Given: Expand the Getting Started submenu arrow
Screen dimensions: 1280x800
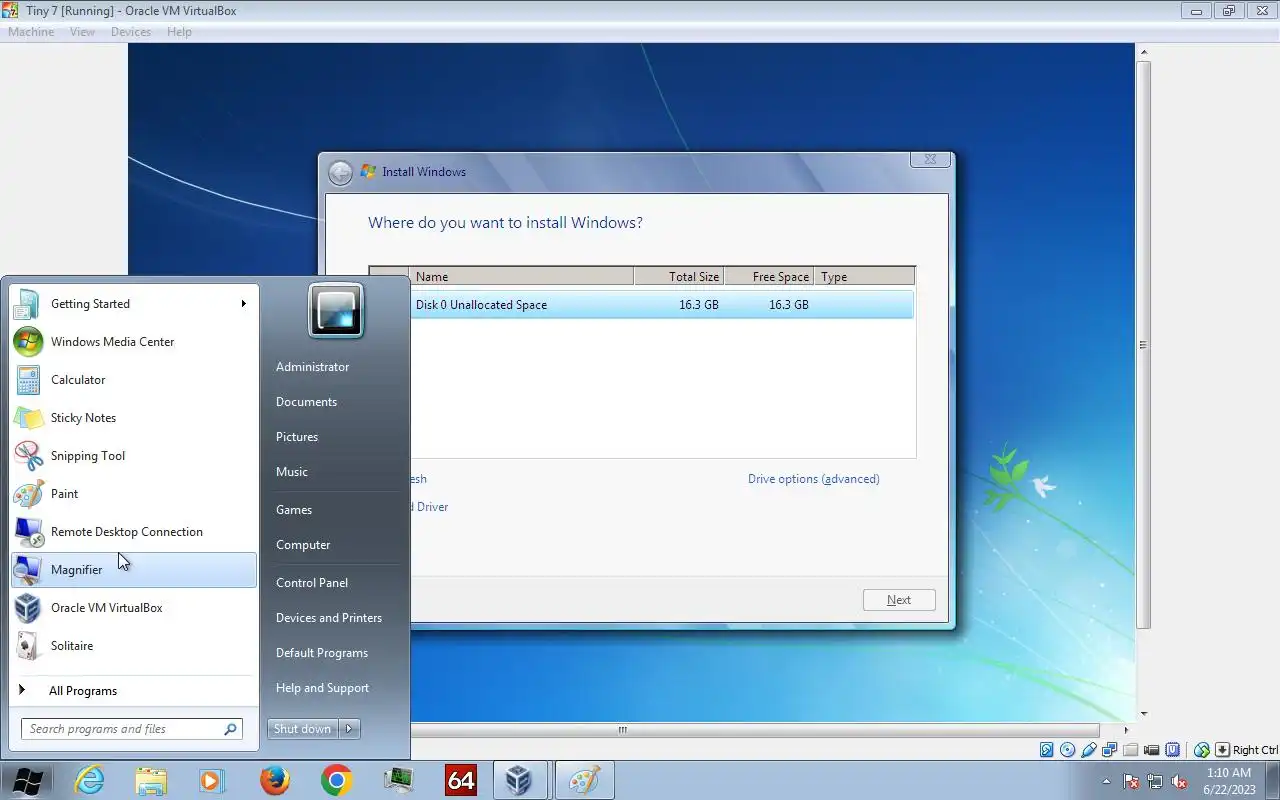Looking at the screenshot, I should click(243, 304).
